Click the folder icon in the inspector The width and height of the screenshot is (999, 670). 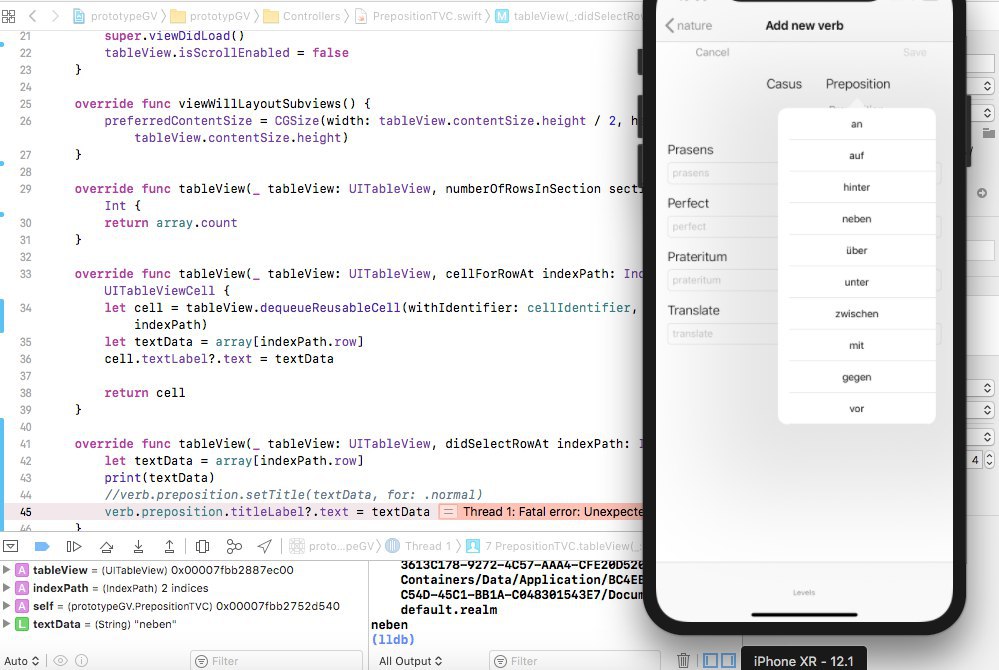click(x=988, y=133)
